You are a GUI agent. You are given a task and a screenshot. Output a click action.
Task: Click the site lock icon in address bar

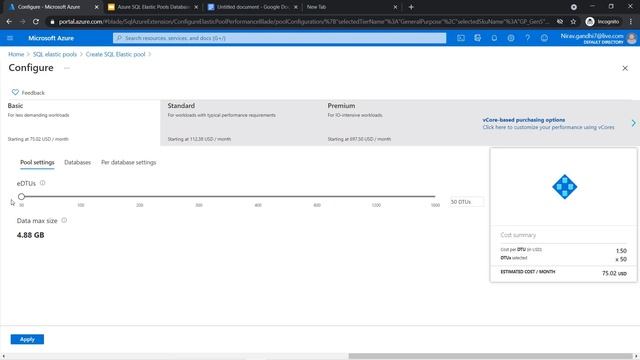tap(52, 22)
